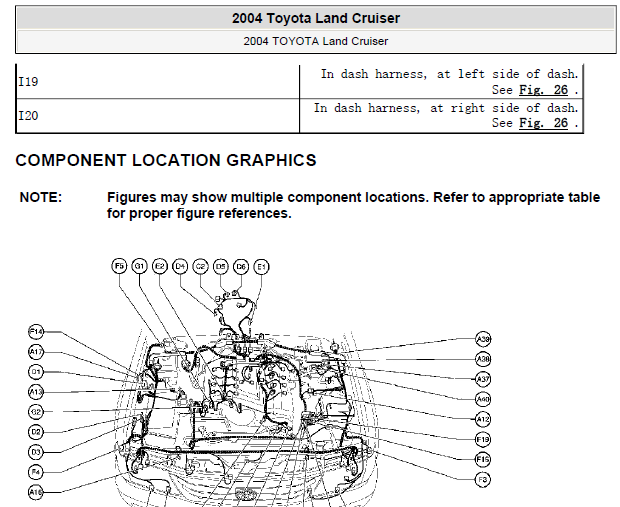Click the bold '2004 Toyota Land Cruiser' title
The width and height of the screenshot is (620, 507).
coord(316,18)
